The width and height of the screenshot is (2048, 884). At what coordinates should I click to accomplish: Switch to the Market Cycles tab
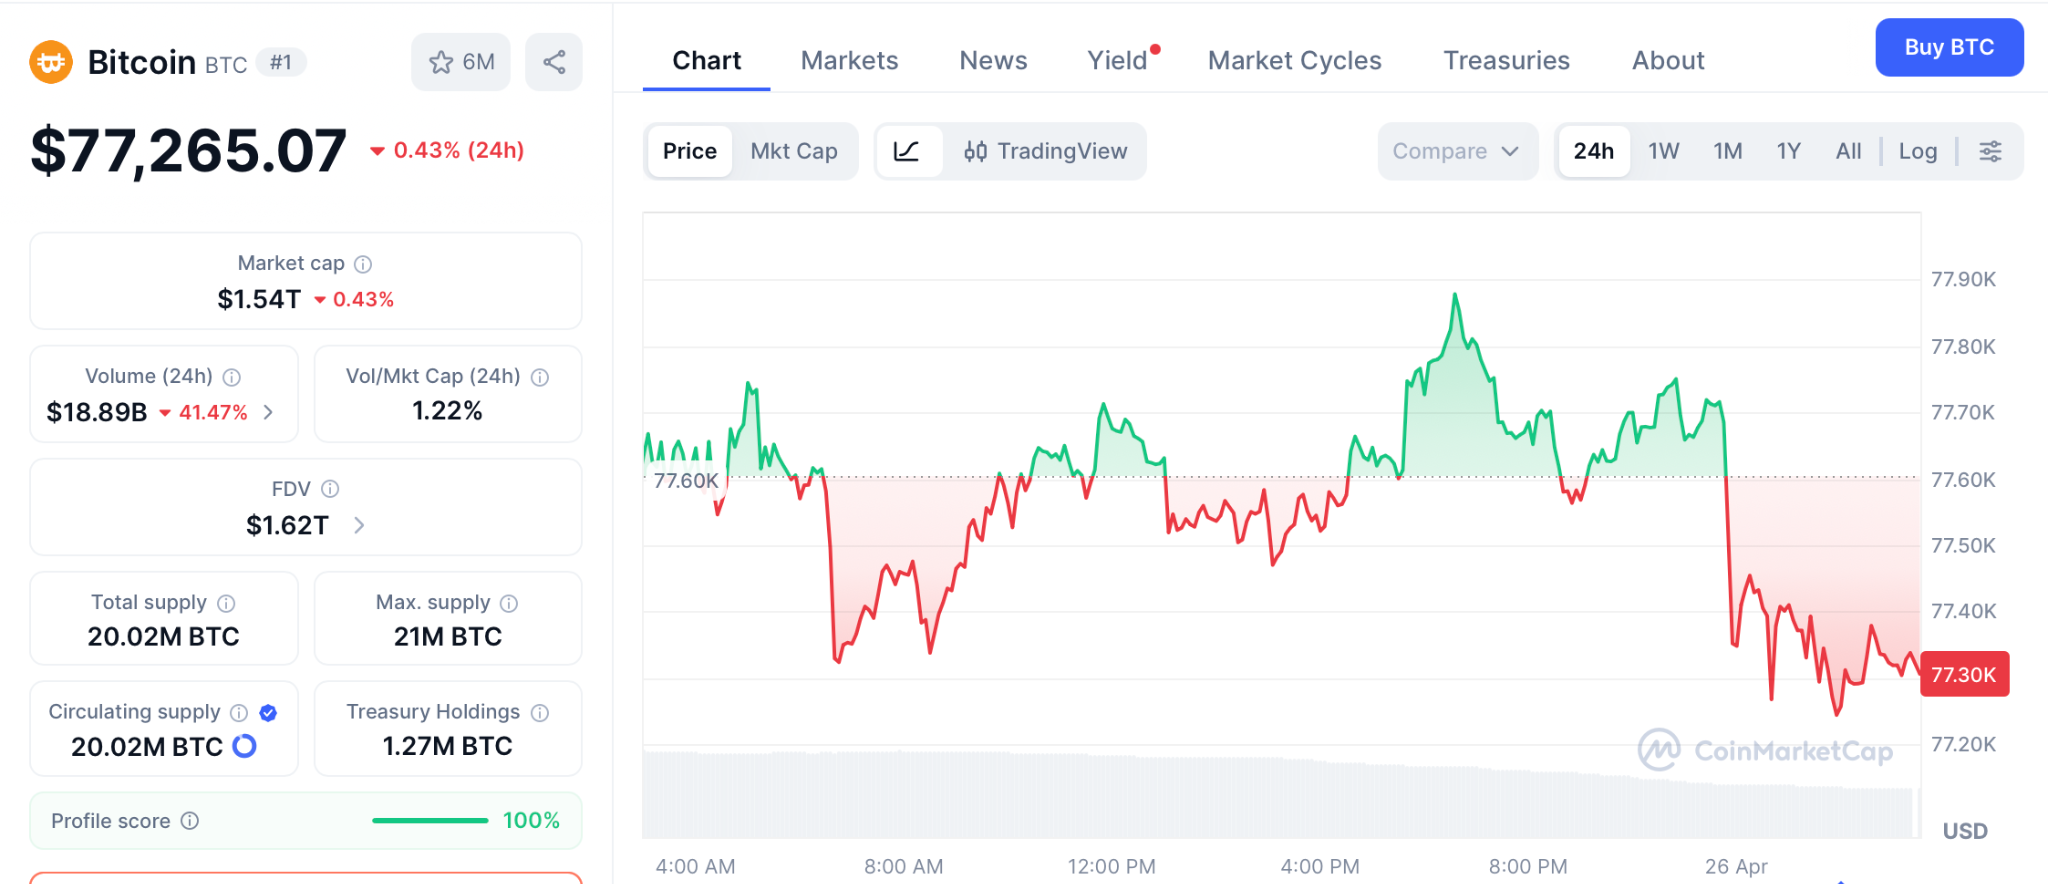[x=1294, y=61]
